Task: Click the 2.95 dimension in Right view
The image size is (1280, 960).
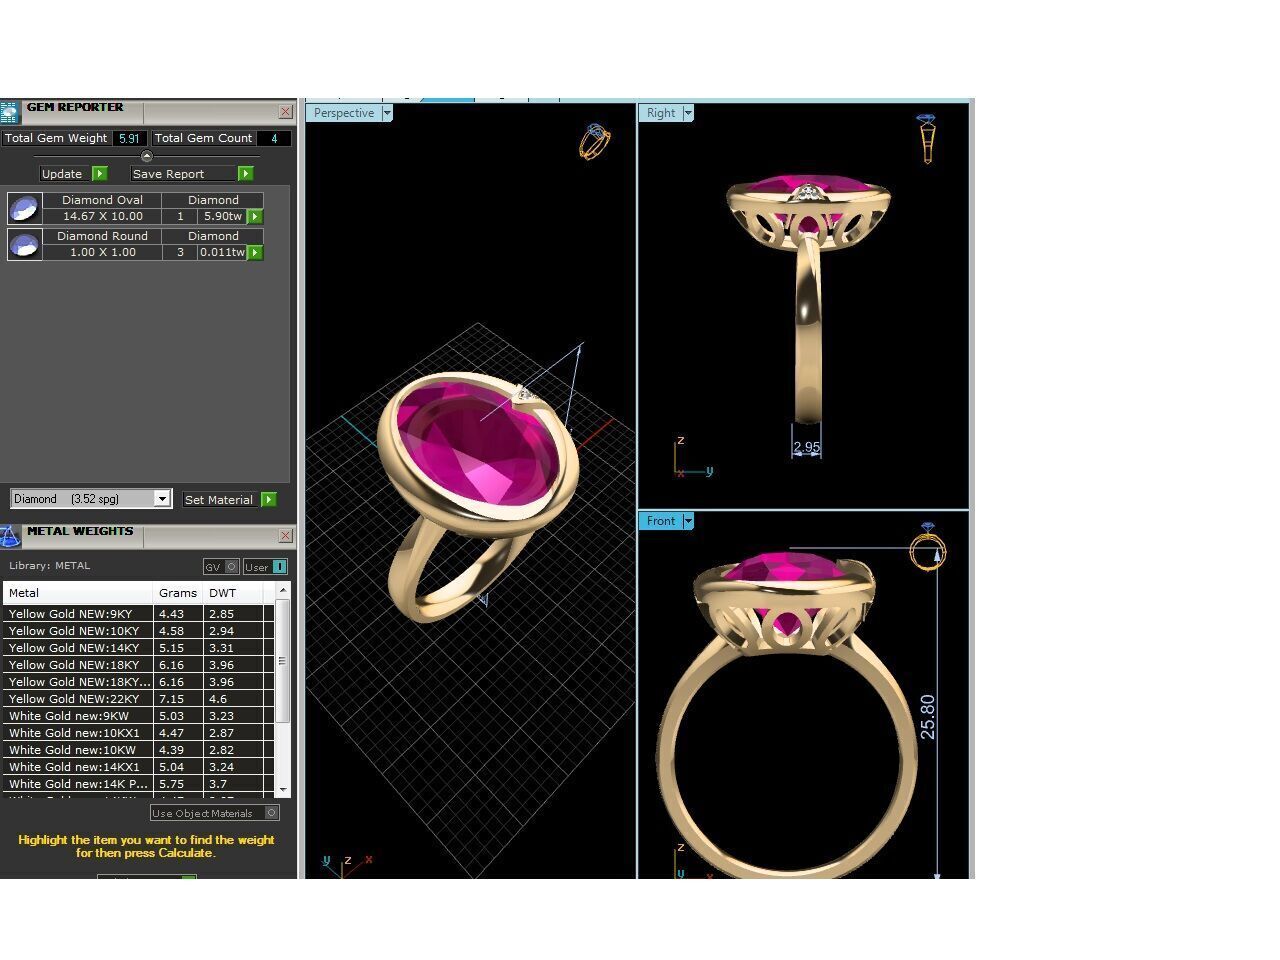Action: pyautogui.click(x=806, y=448)
